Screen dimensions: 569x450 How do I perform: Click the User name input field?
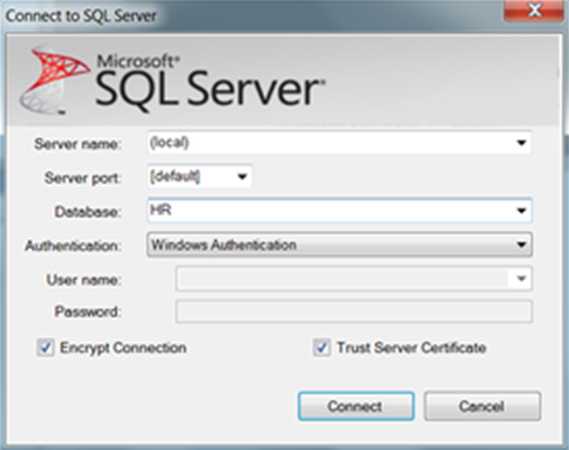354,279
